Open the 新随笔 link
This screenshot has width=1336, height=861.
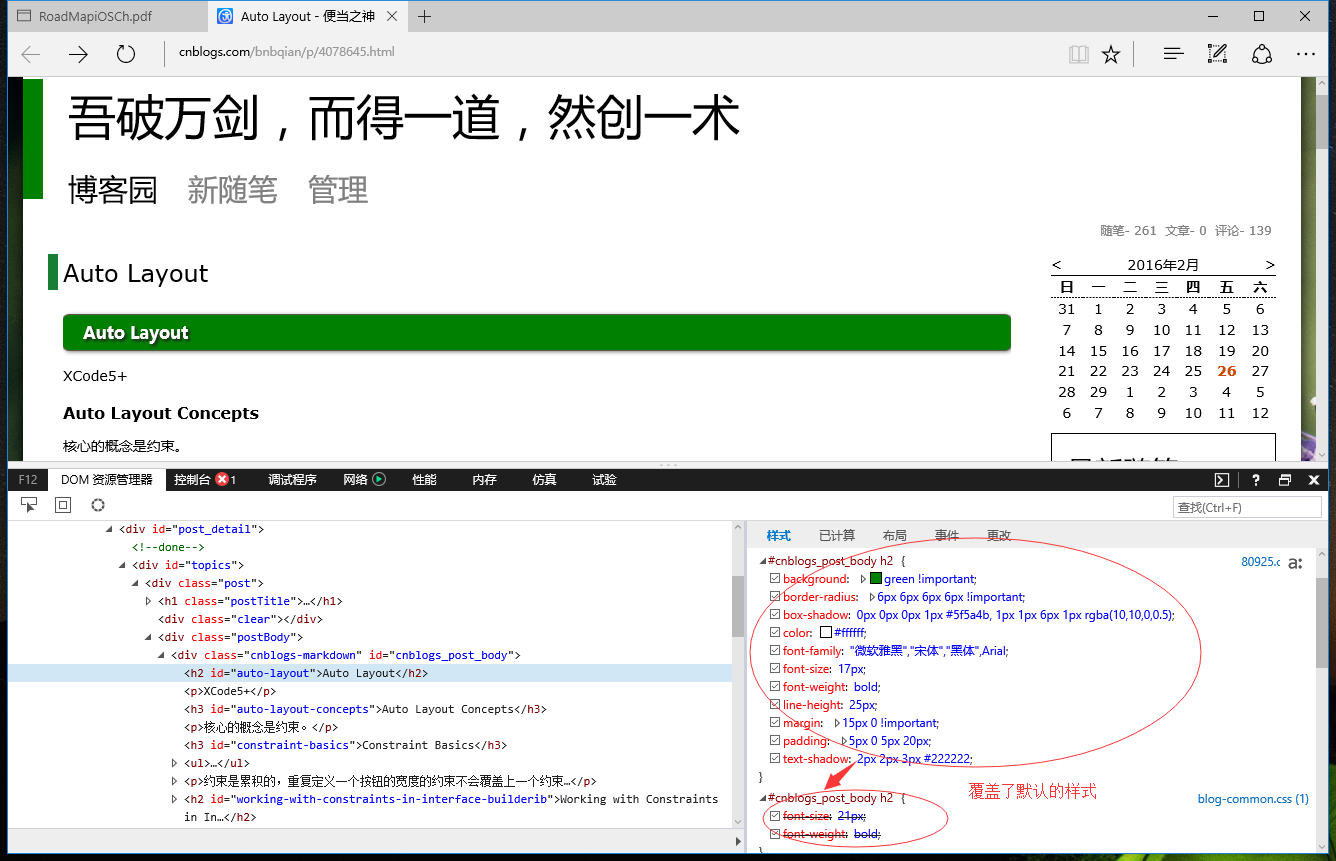click(232, 189)
